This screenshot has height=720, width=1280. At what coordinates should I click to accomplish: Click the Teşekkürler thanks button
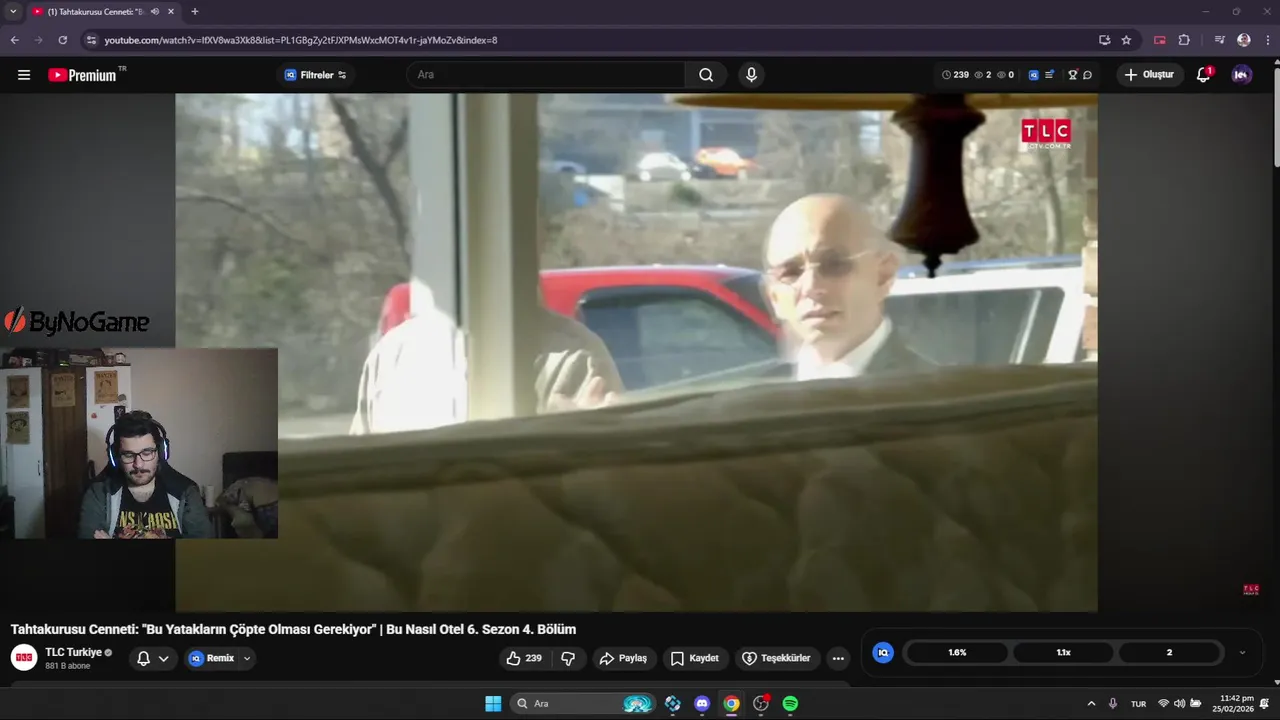tap(777, 658)
